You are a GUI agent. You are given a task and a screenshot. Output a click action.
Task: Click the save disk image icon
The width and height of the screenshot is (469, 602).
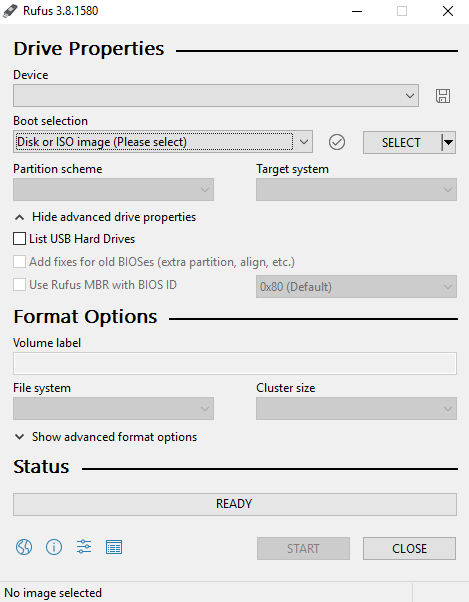[x=443, y=96]
